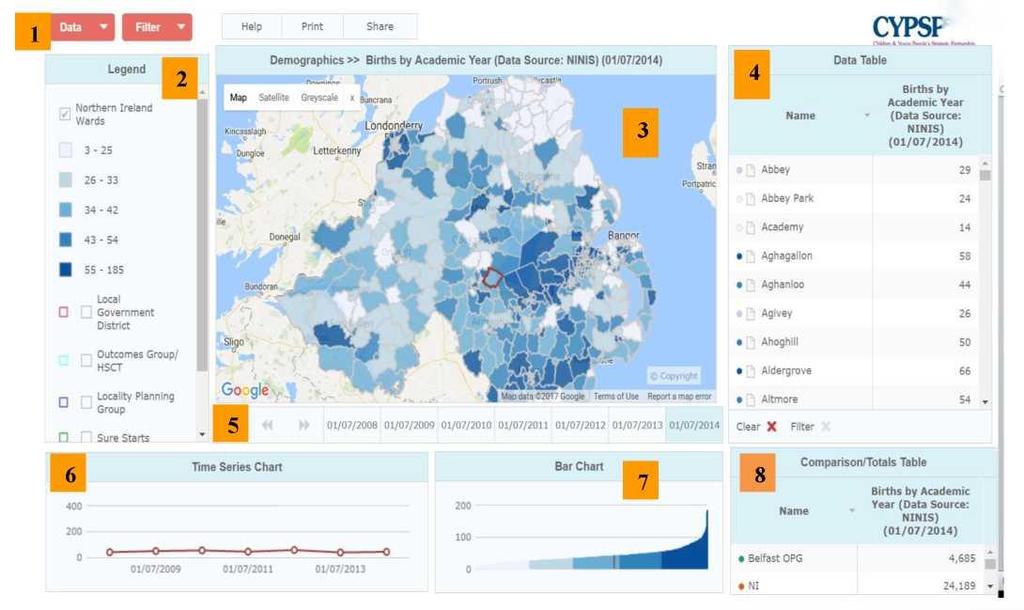Close the map type selector with x
1024x610 pixels.
(x=352, y=98)
